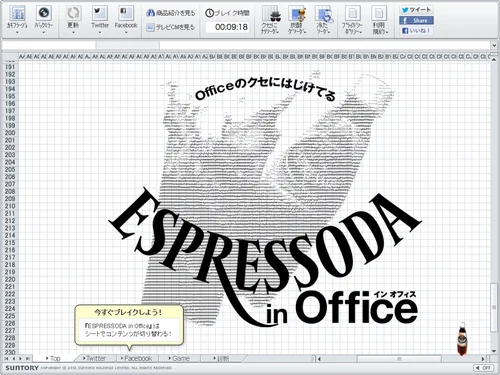500x375 pixels.
Task: Open the 商品紹介を見る link
Action: 176,13
